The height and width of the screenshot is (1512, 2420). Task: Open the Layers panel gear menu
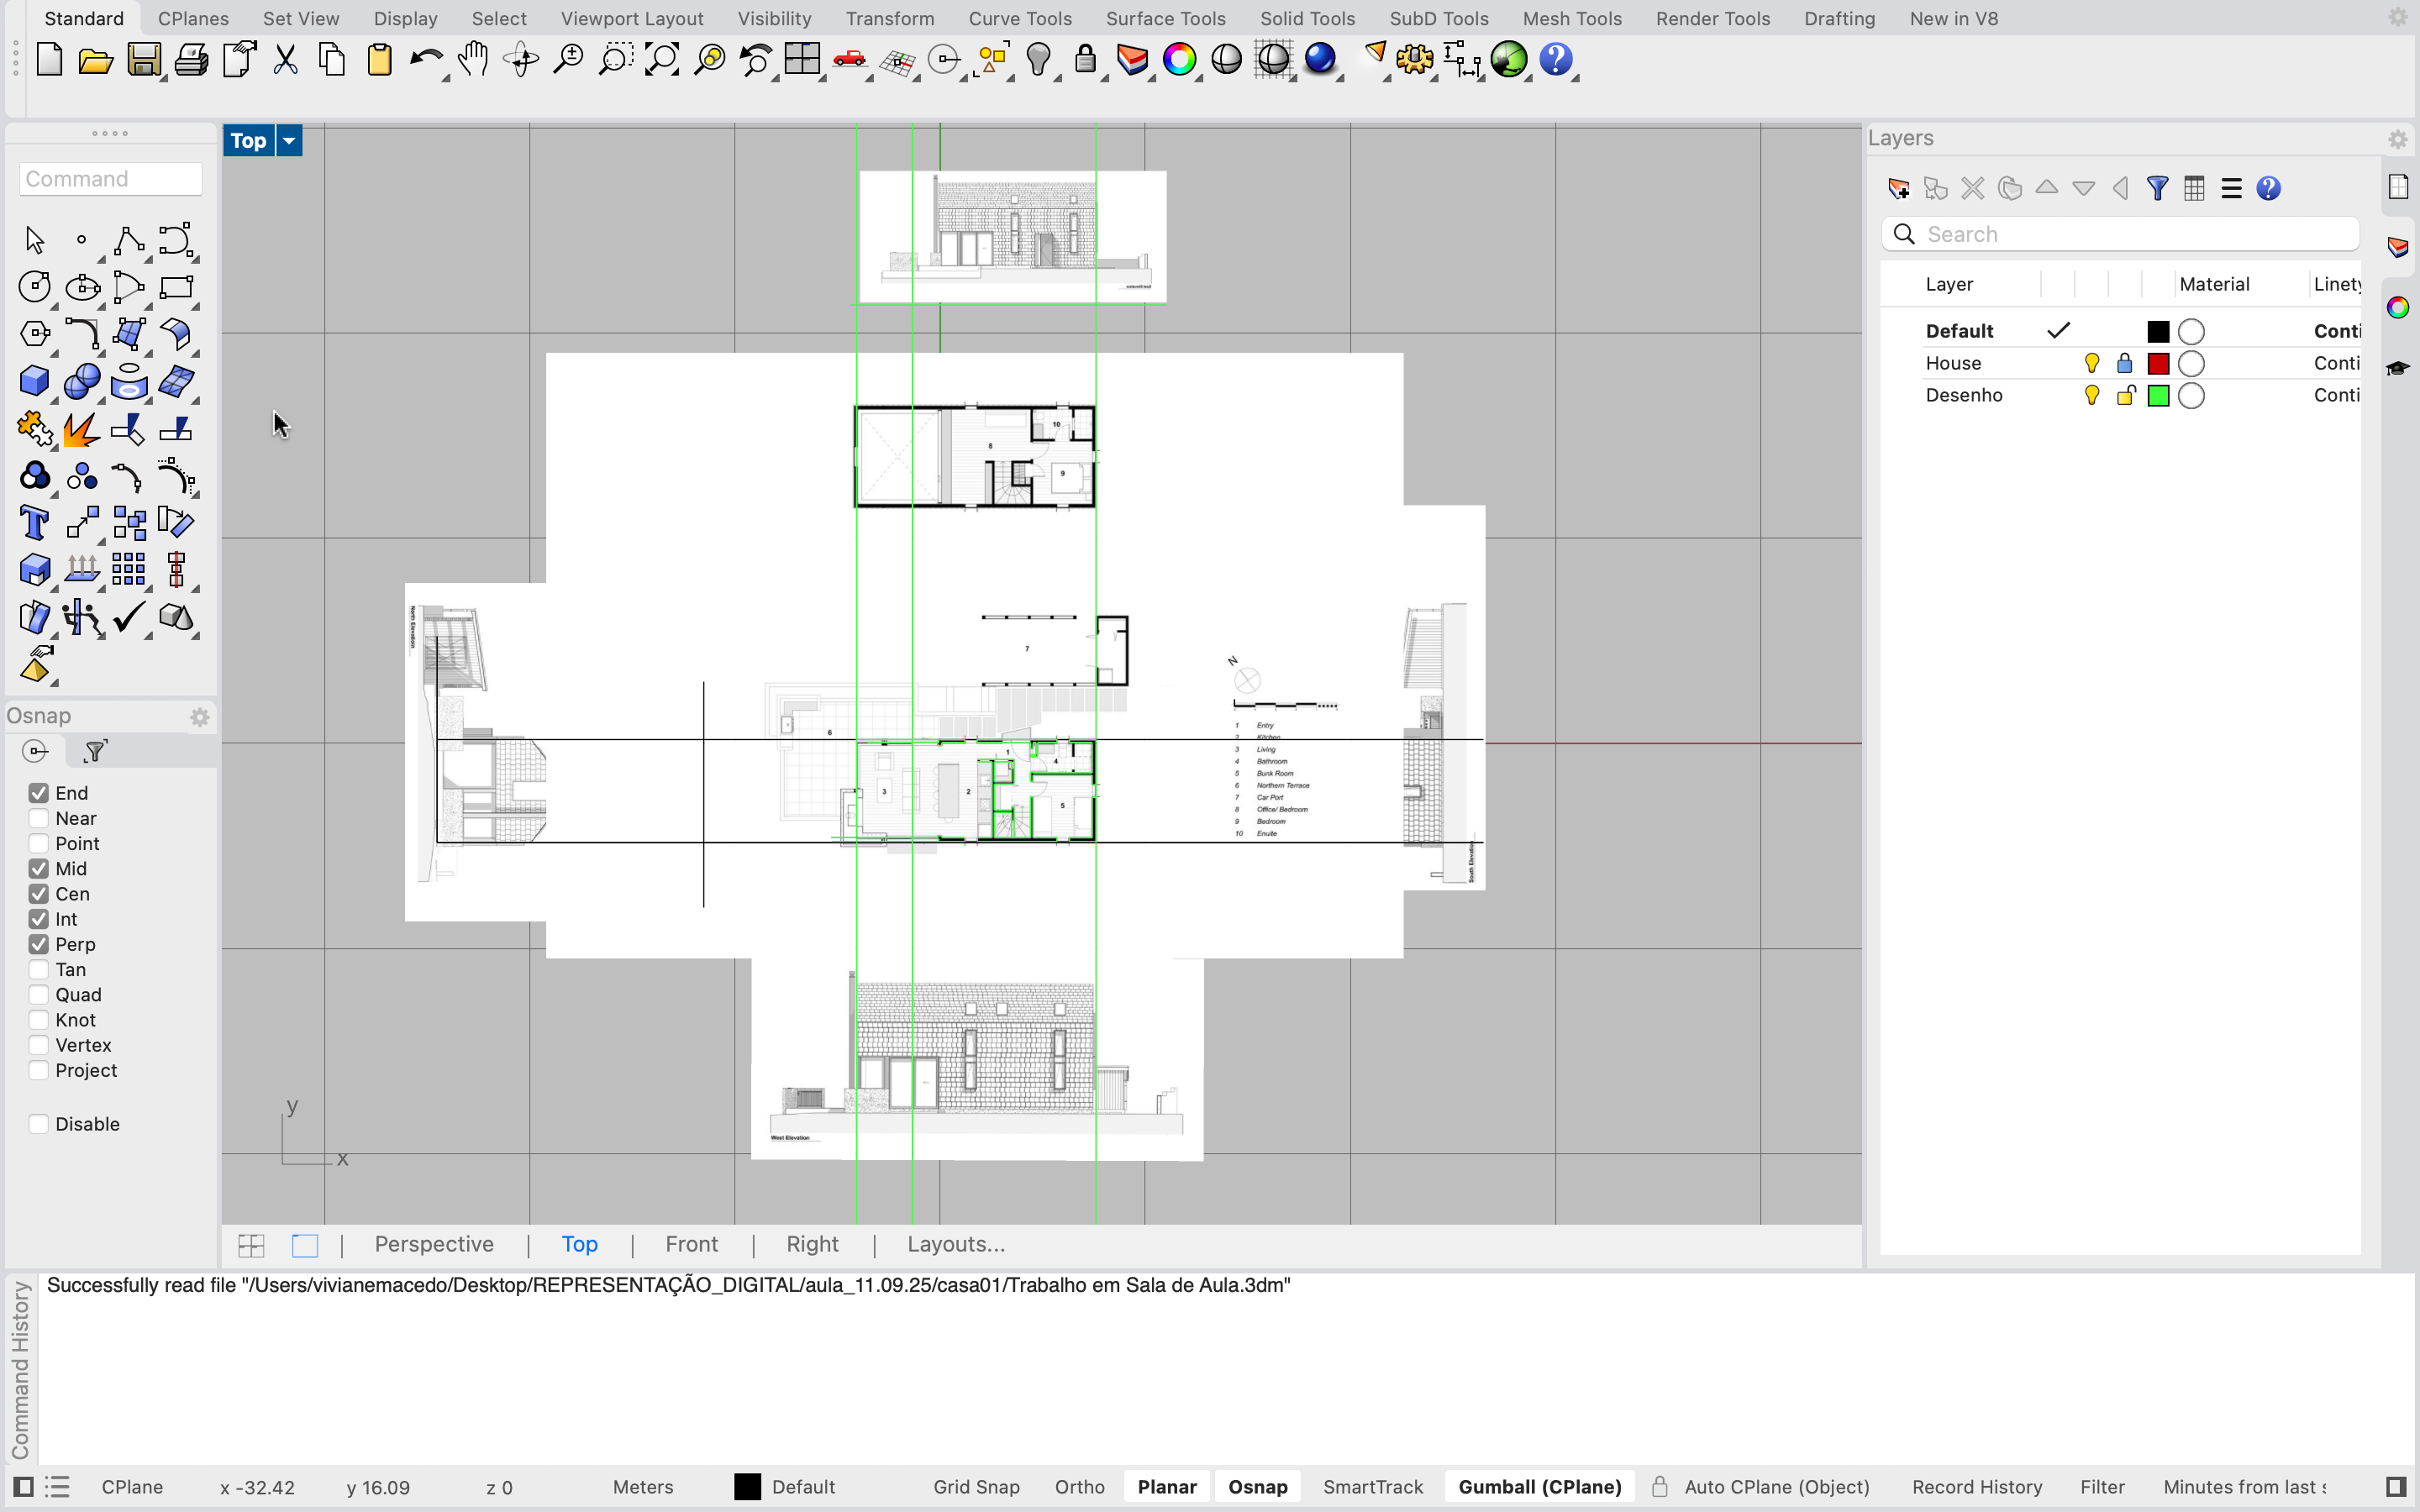click(x=2397, y=139)
